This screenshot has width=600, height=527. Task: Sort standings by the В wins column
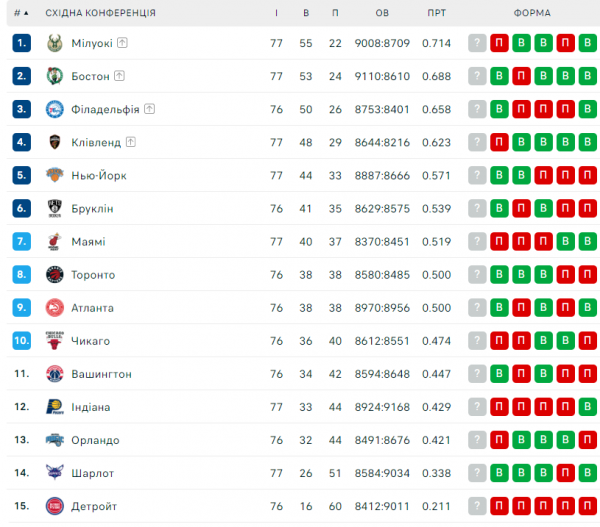pyautogui.click(x=306, y=13)
